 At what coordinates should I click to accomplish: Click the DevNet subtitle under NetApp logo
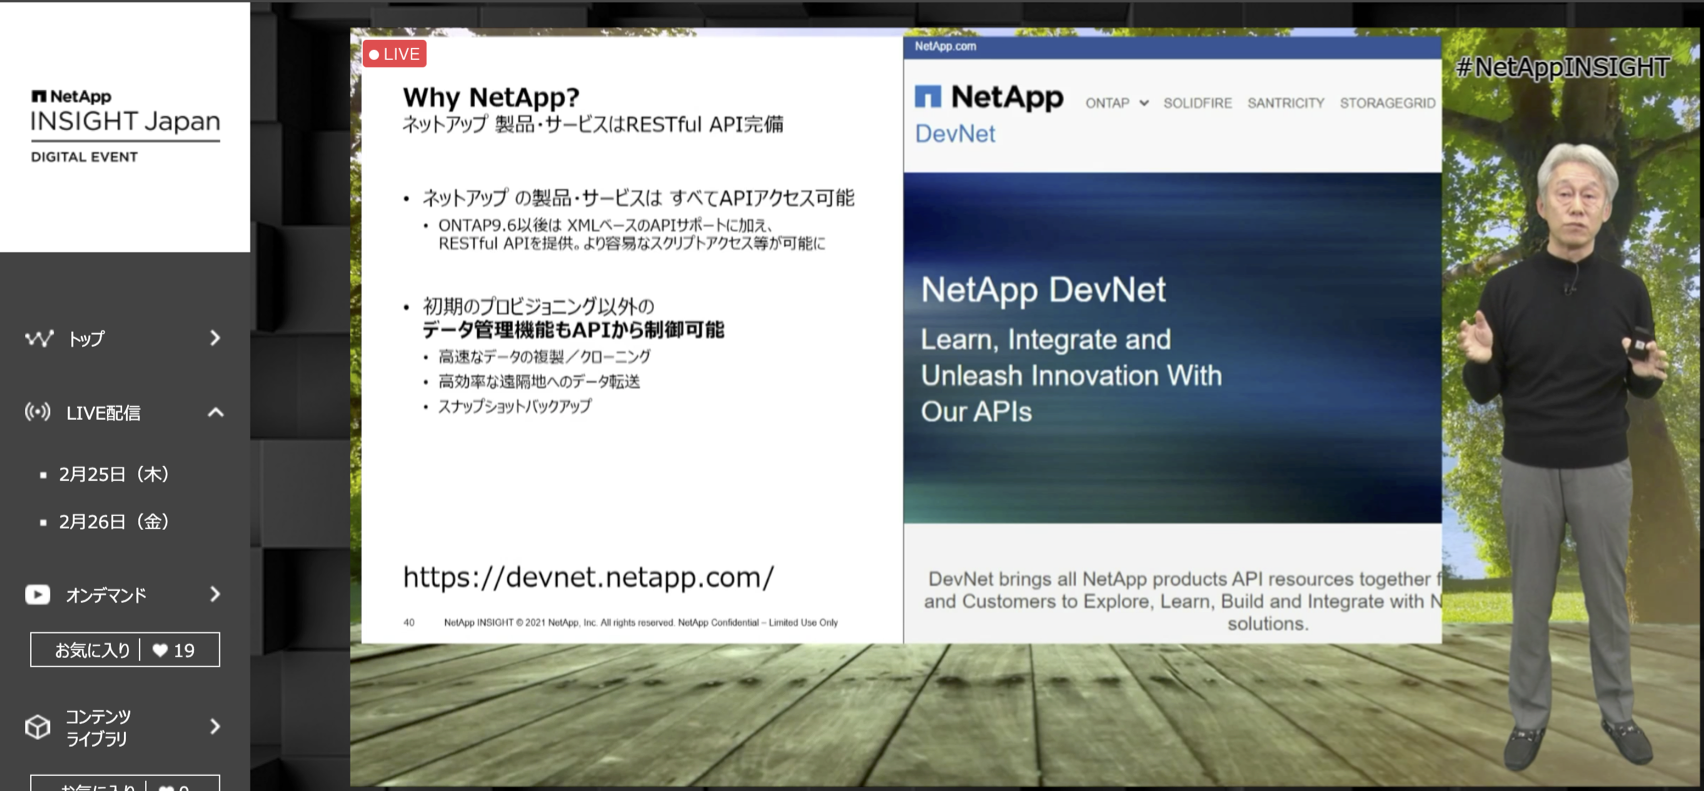point(955,134)
